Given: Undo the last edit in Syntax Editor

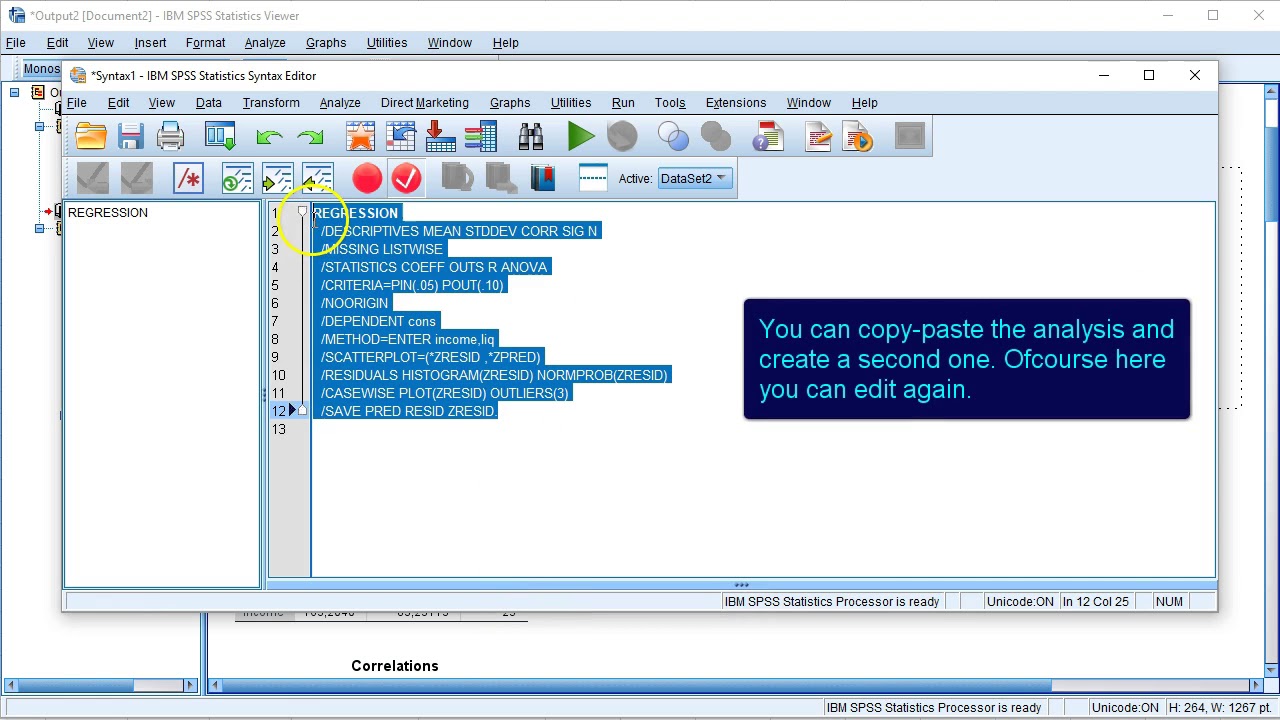Looking at the screenshot, I should [x=269, y=136].
